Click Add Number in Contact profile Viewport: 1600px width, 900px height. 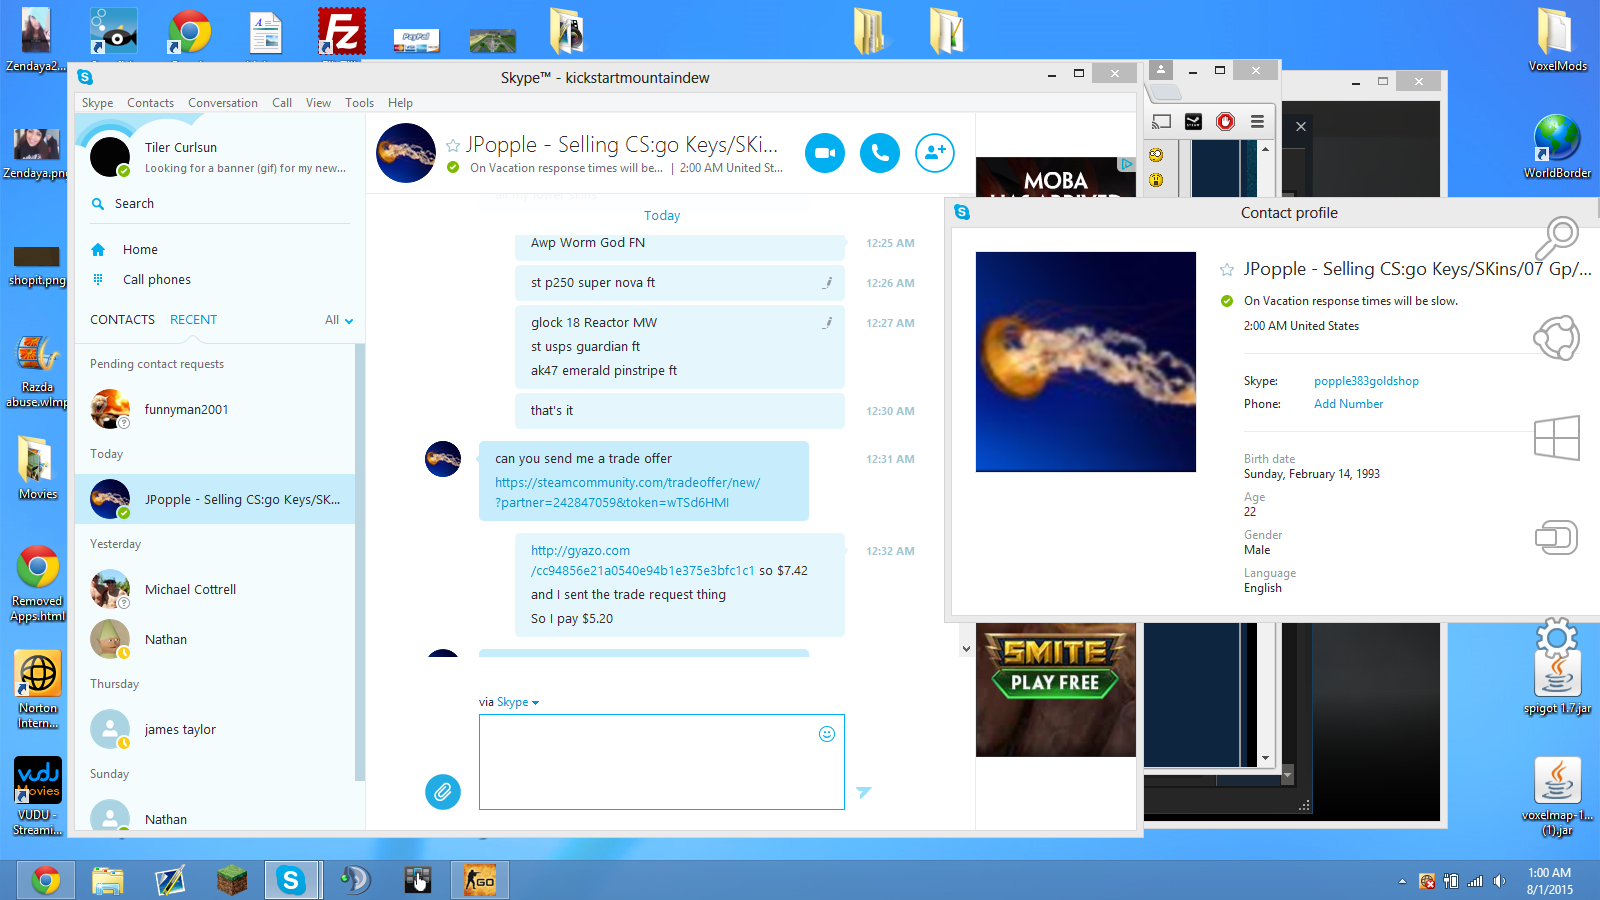click(1348, 404)
